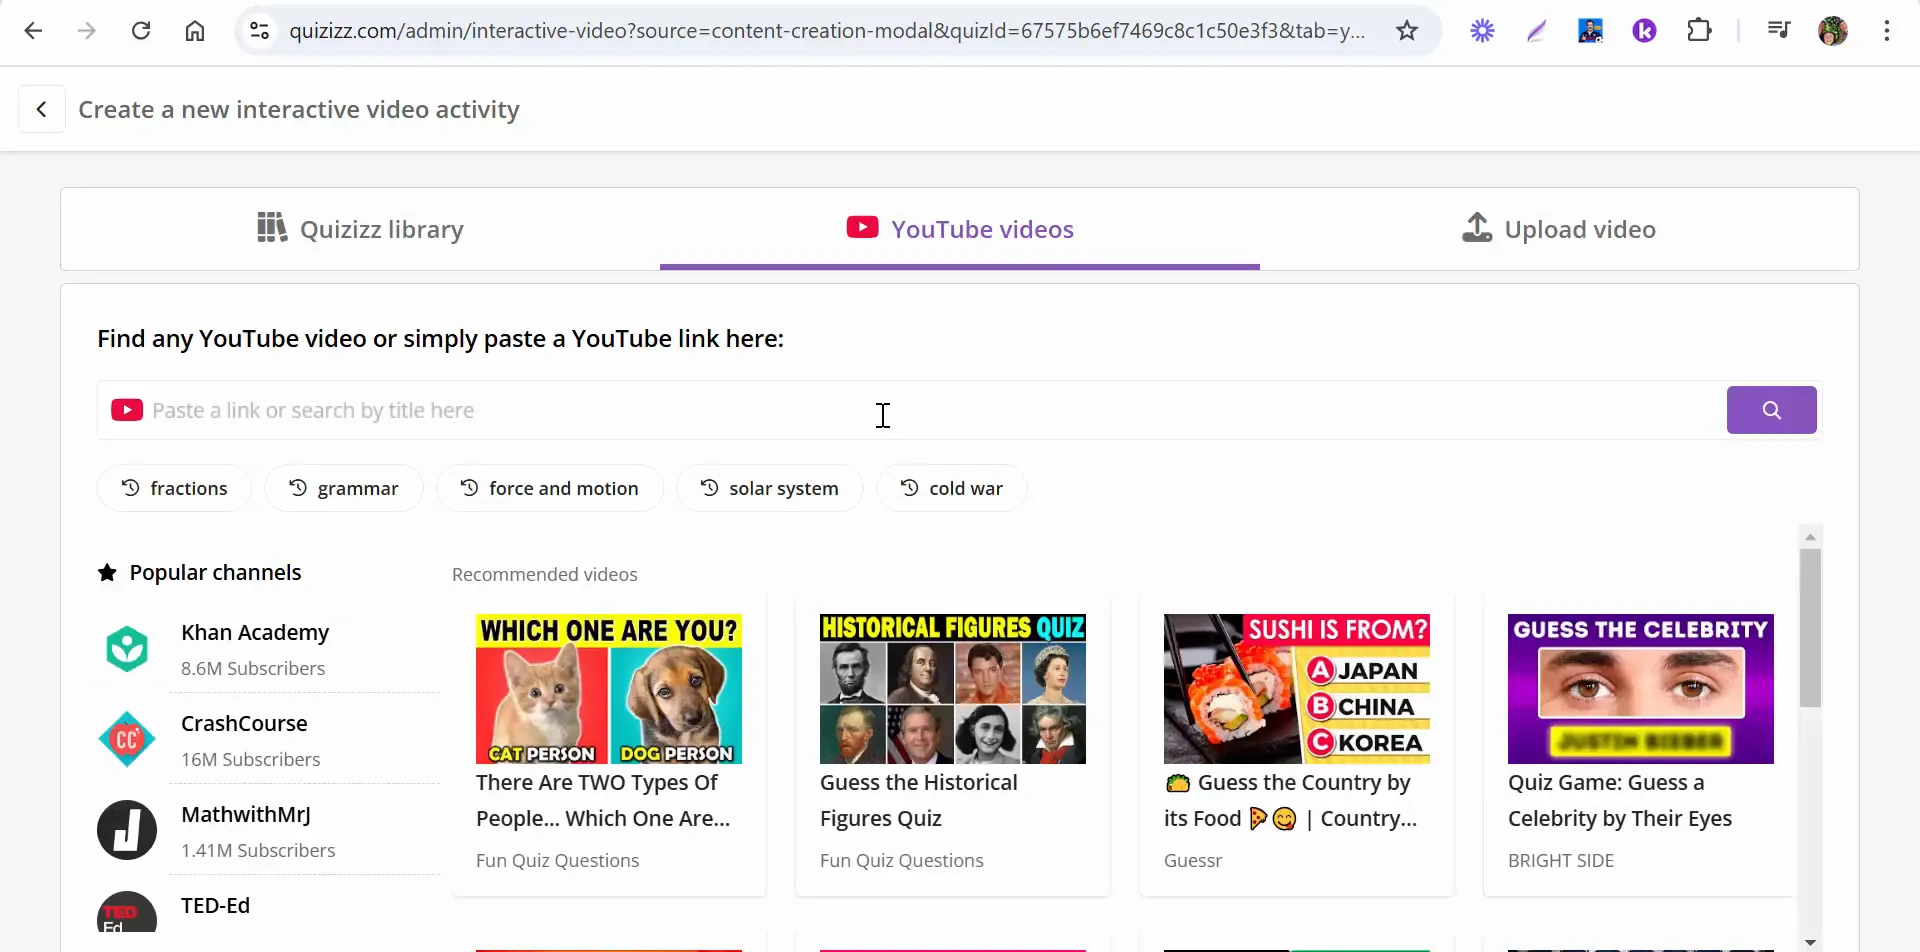
Task: Click the Guessr channel name
Action: click(x=1193, y=861)
